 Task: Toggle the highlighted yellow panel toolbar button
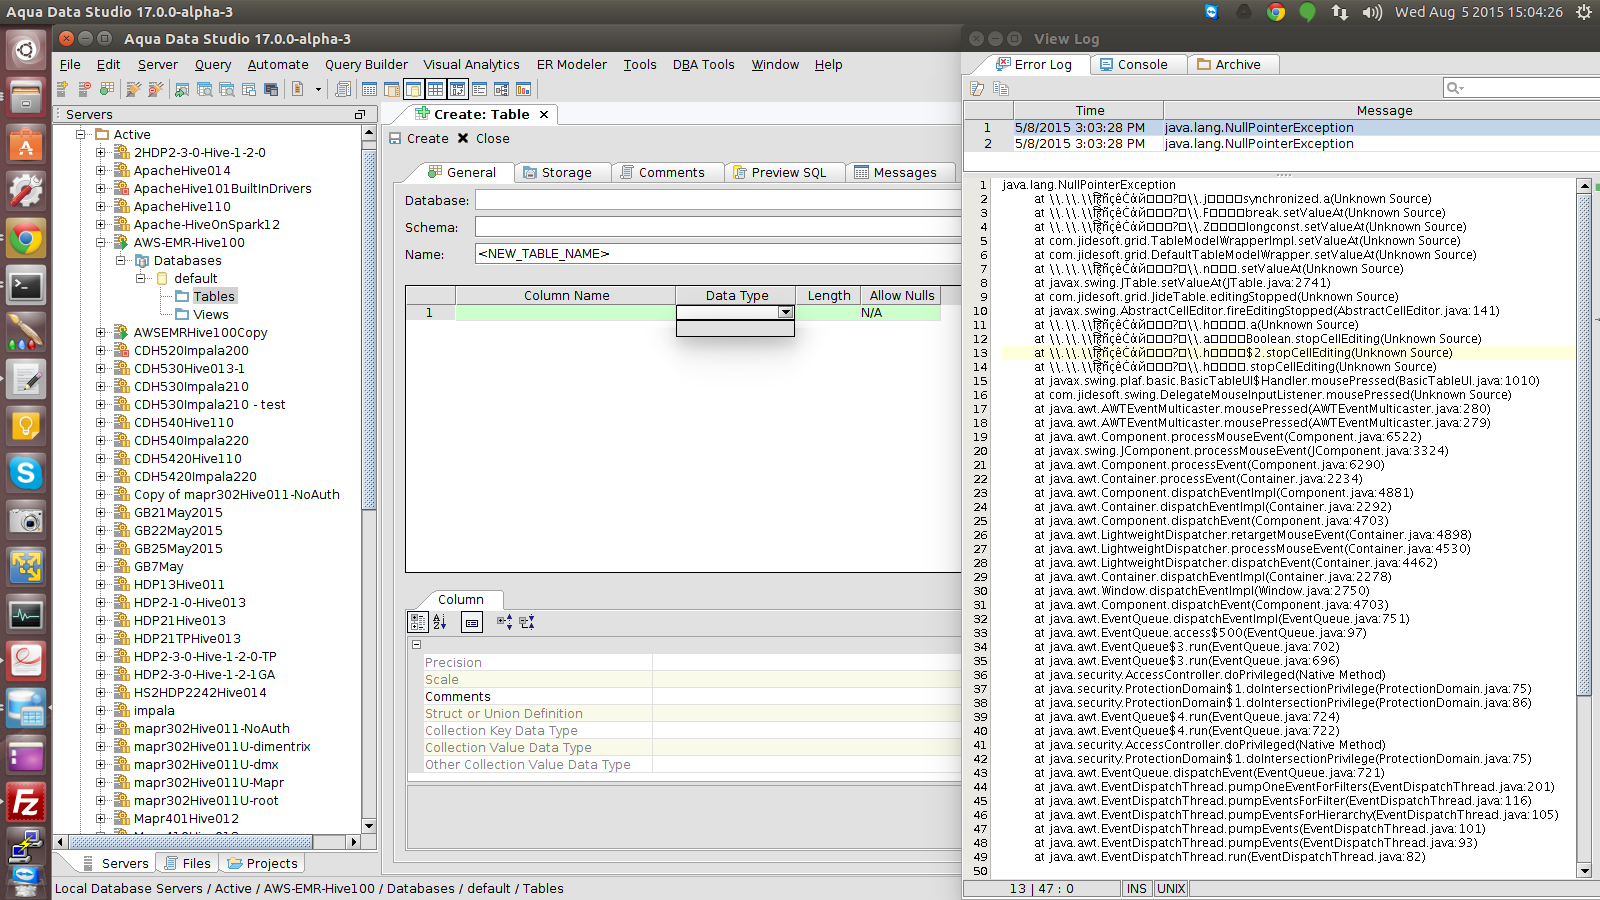[x=413, y=89]
